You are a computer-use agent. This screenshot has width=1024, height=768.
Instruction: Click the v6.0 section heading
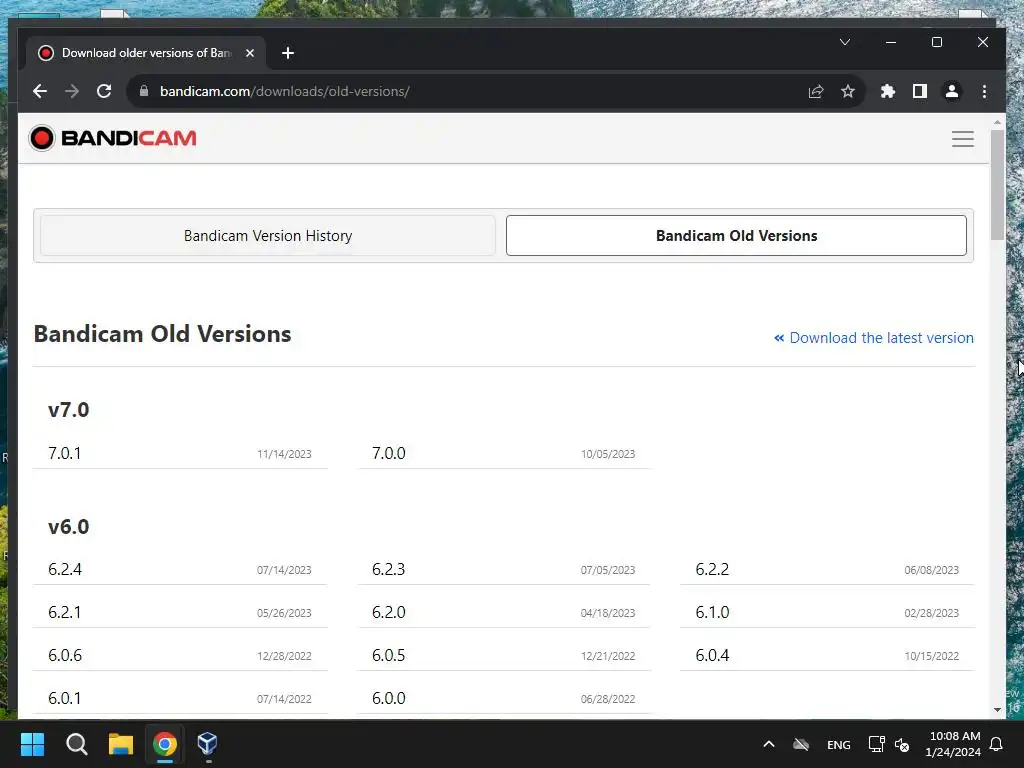pos(69,526)
